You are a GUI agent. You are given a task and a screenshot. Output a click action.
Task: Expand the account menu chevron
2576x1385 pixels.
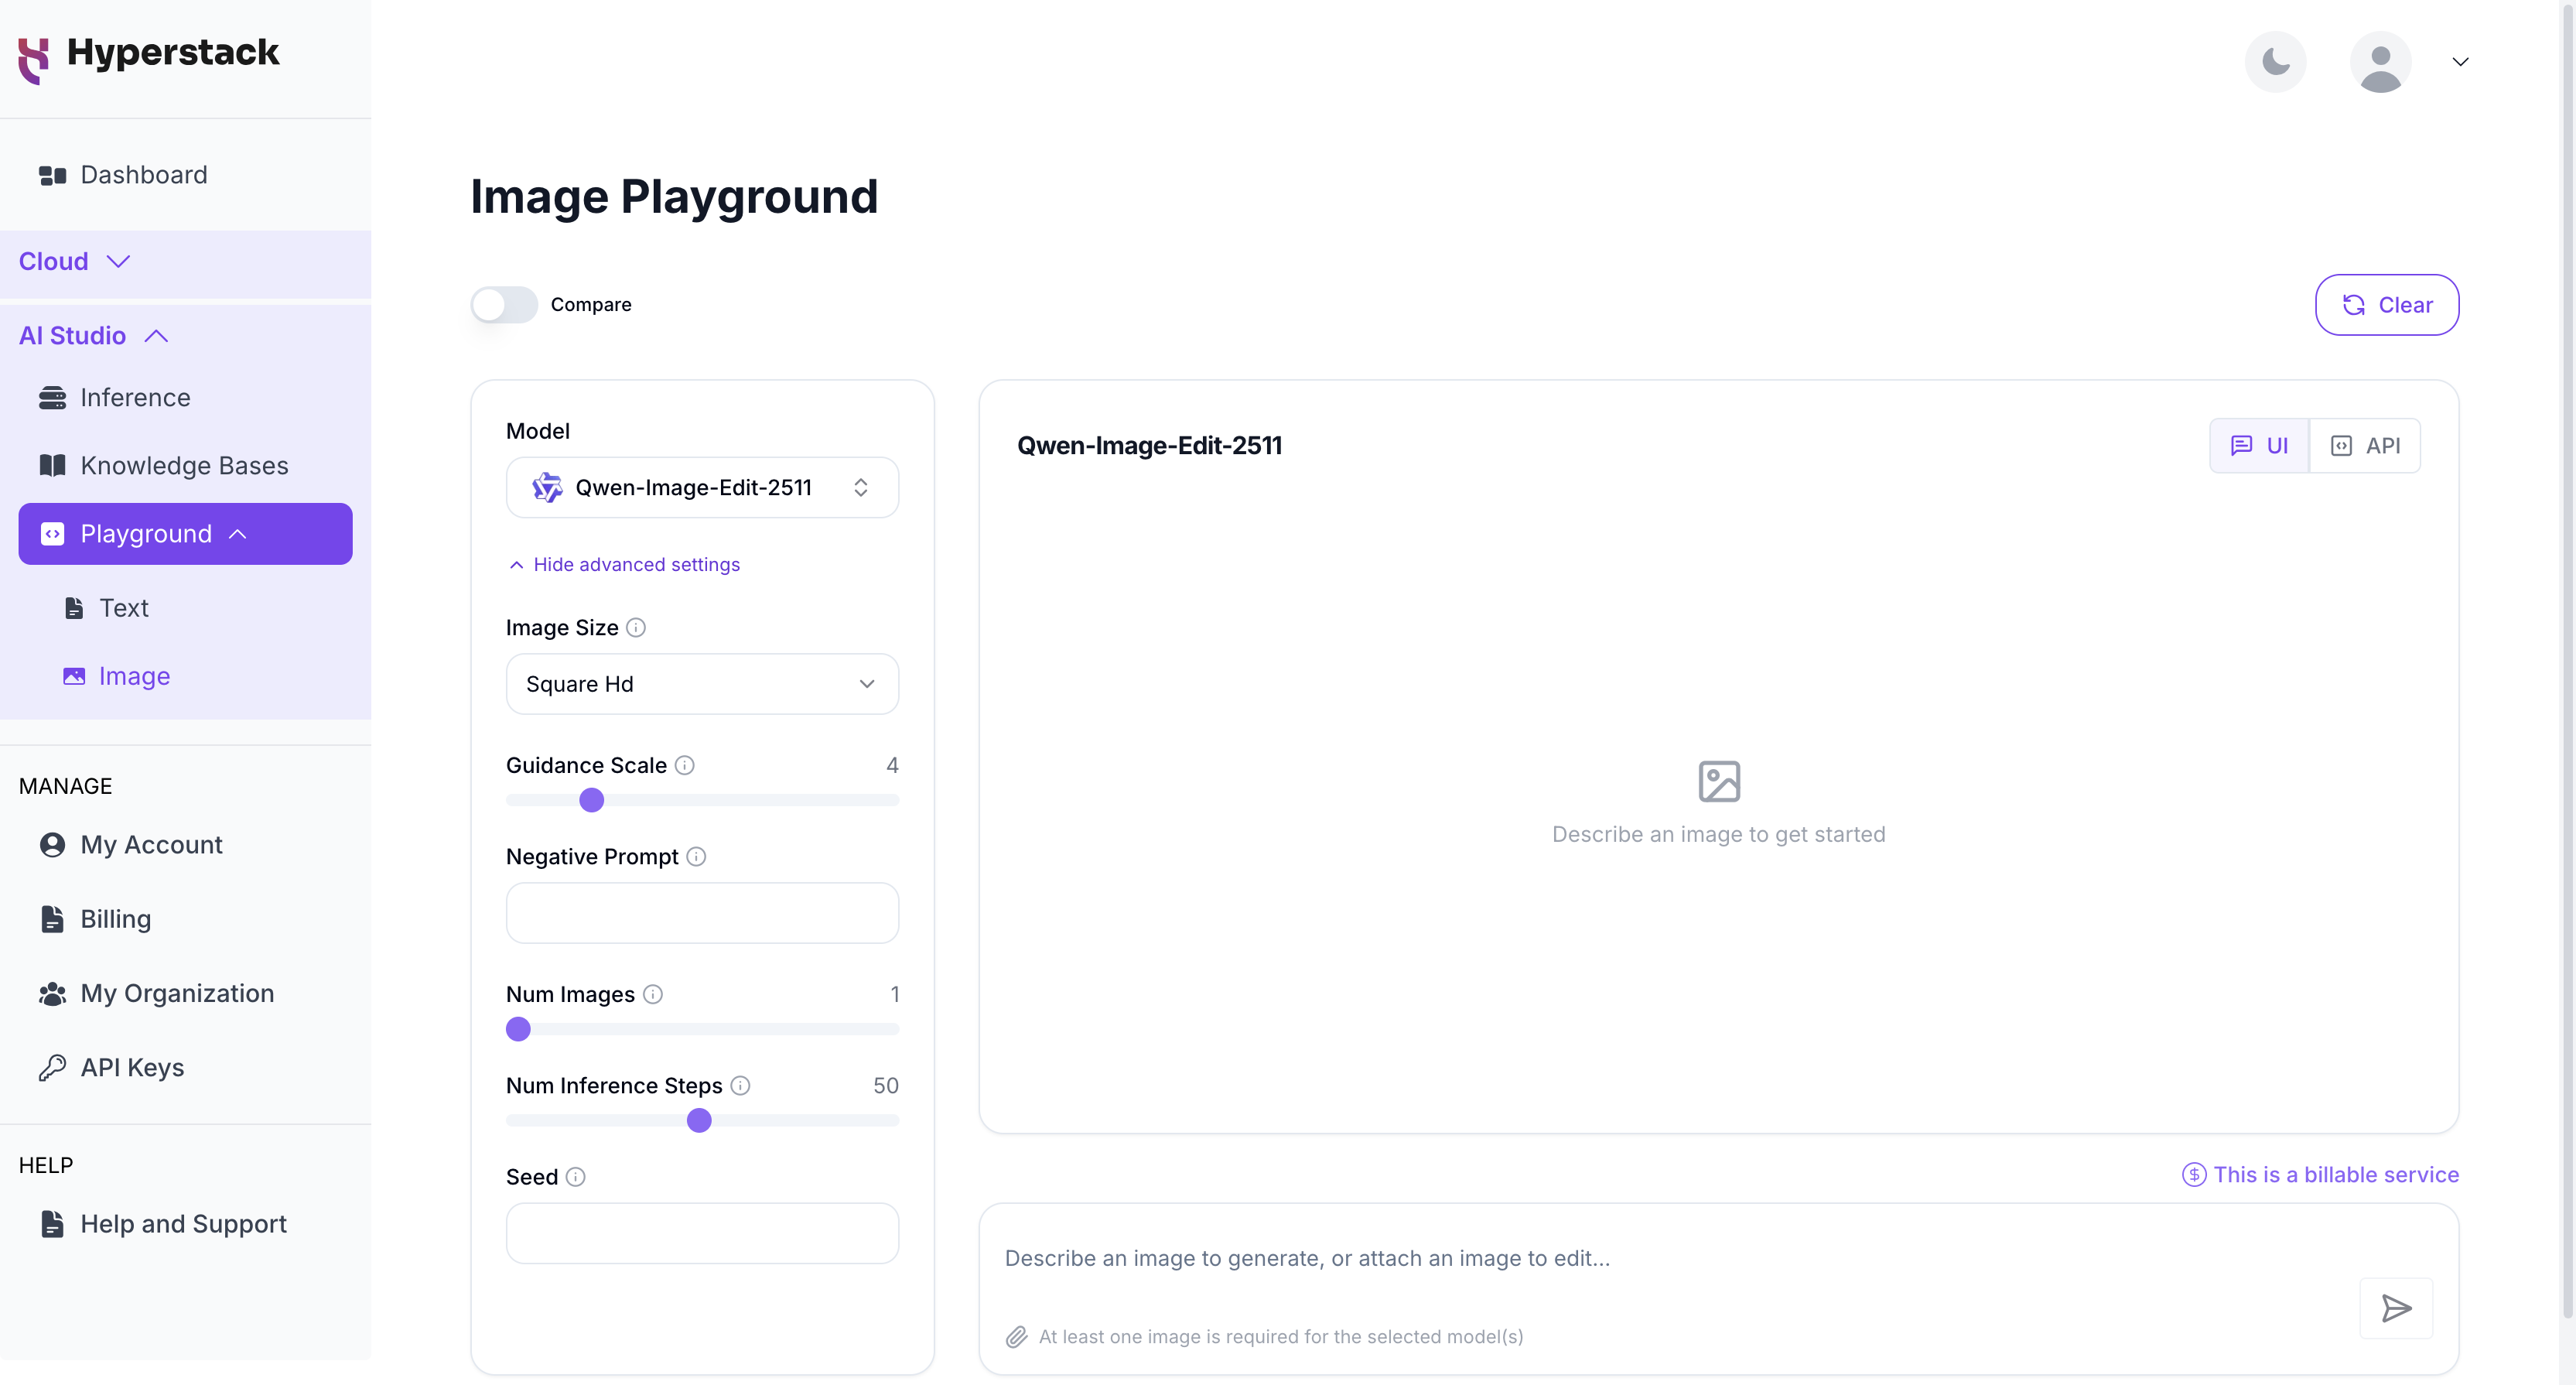pos(2460,62)
